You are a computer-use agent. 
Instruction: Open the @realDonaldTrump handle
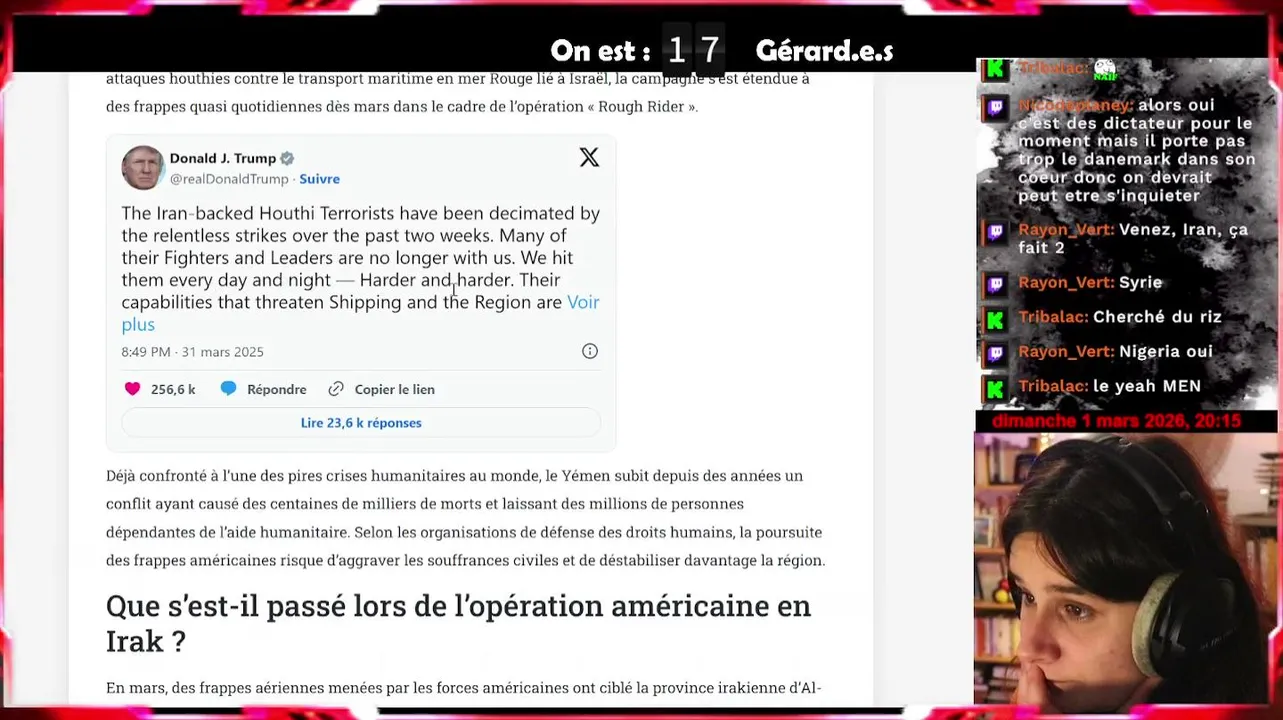click(229, 179)
